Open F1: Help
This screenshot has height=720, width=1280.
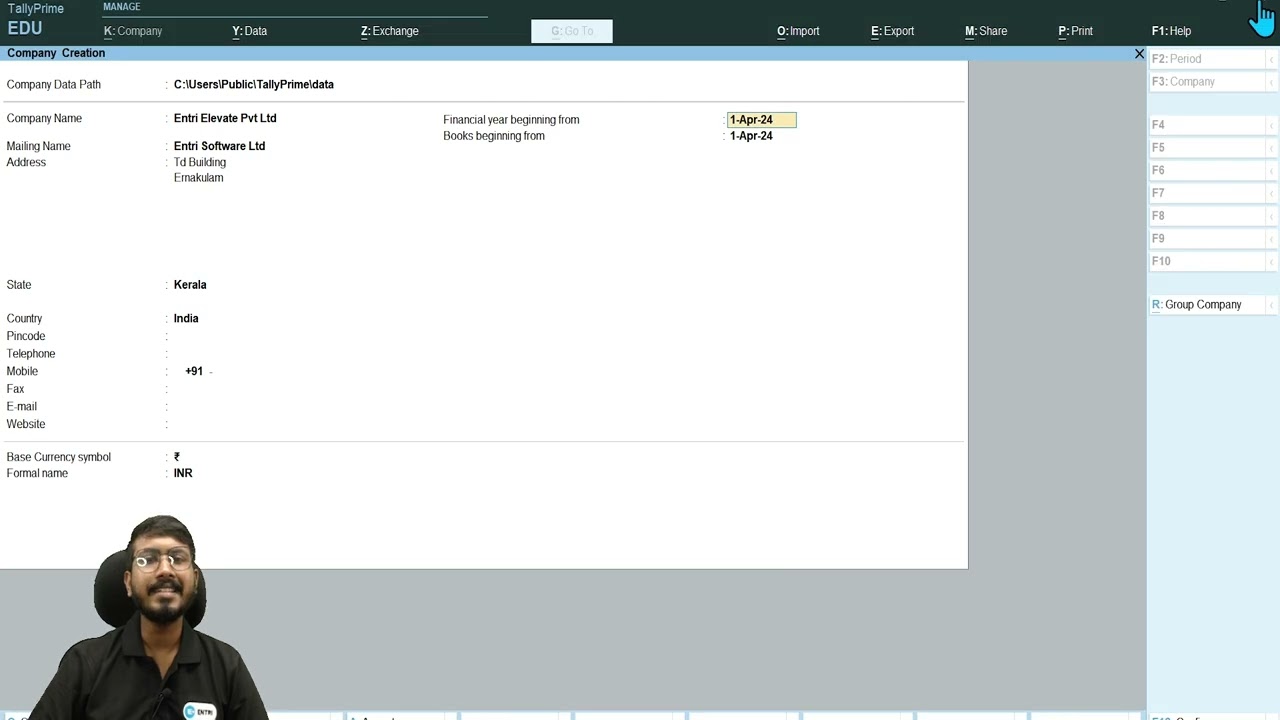point(1172,31)
